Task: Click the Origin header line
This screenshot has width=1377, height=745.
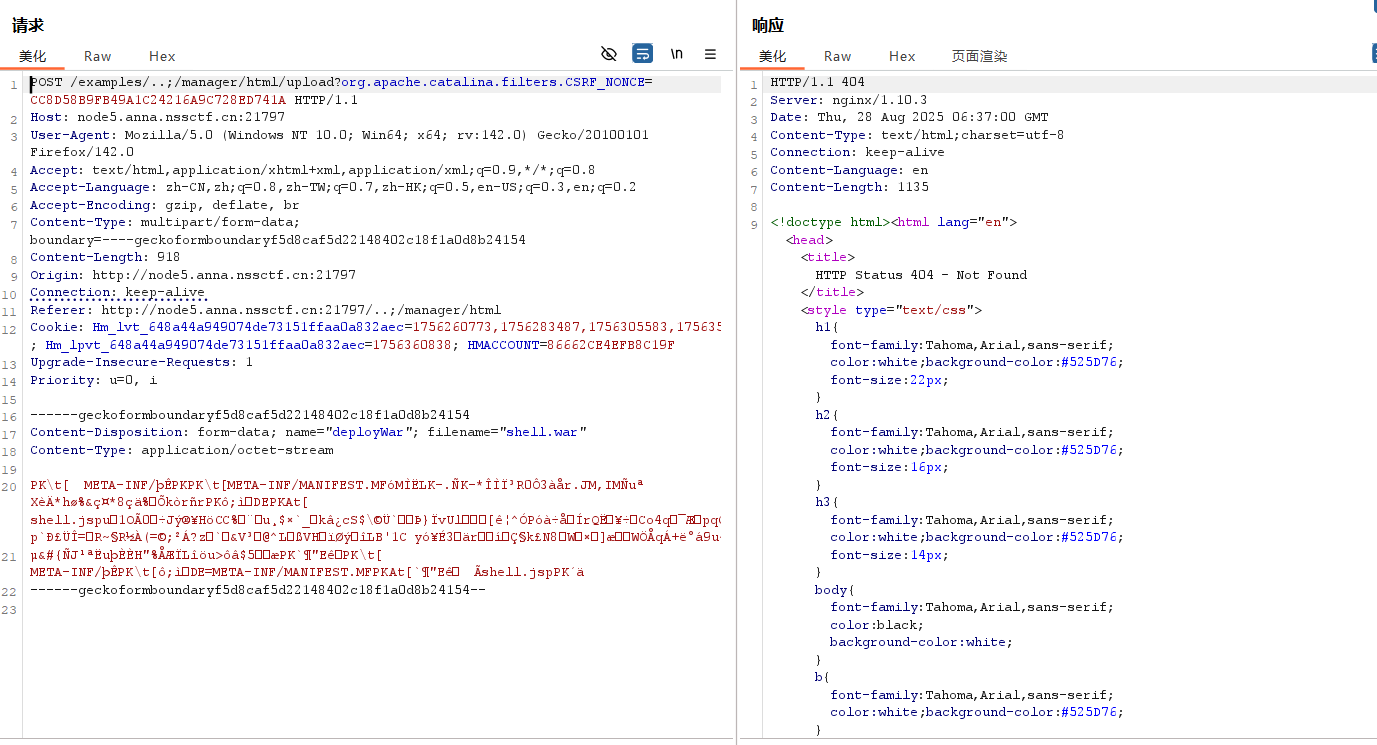Action: pyautogui.click(x=193, y=275)
